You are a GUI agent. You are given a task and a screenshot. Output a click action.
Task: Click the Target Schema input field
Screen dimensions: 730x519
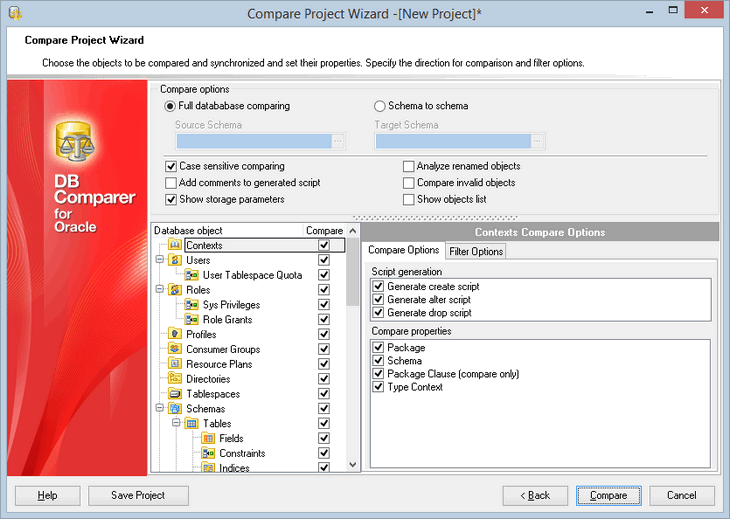pyautogui.click(x=453, y=141)
